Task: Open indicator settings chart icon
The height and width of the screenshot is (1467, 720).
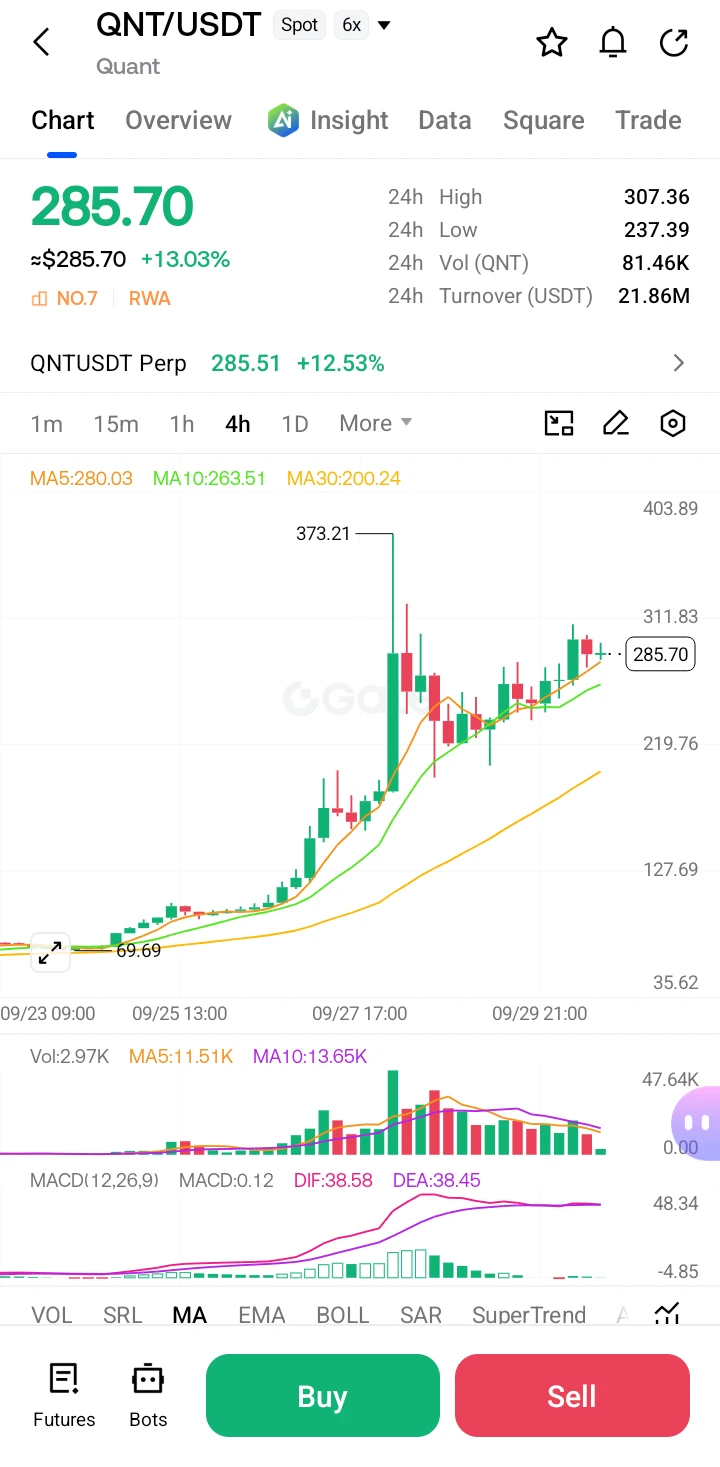Action: (x=667, y=1313)
